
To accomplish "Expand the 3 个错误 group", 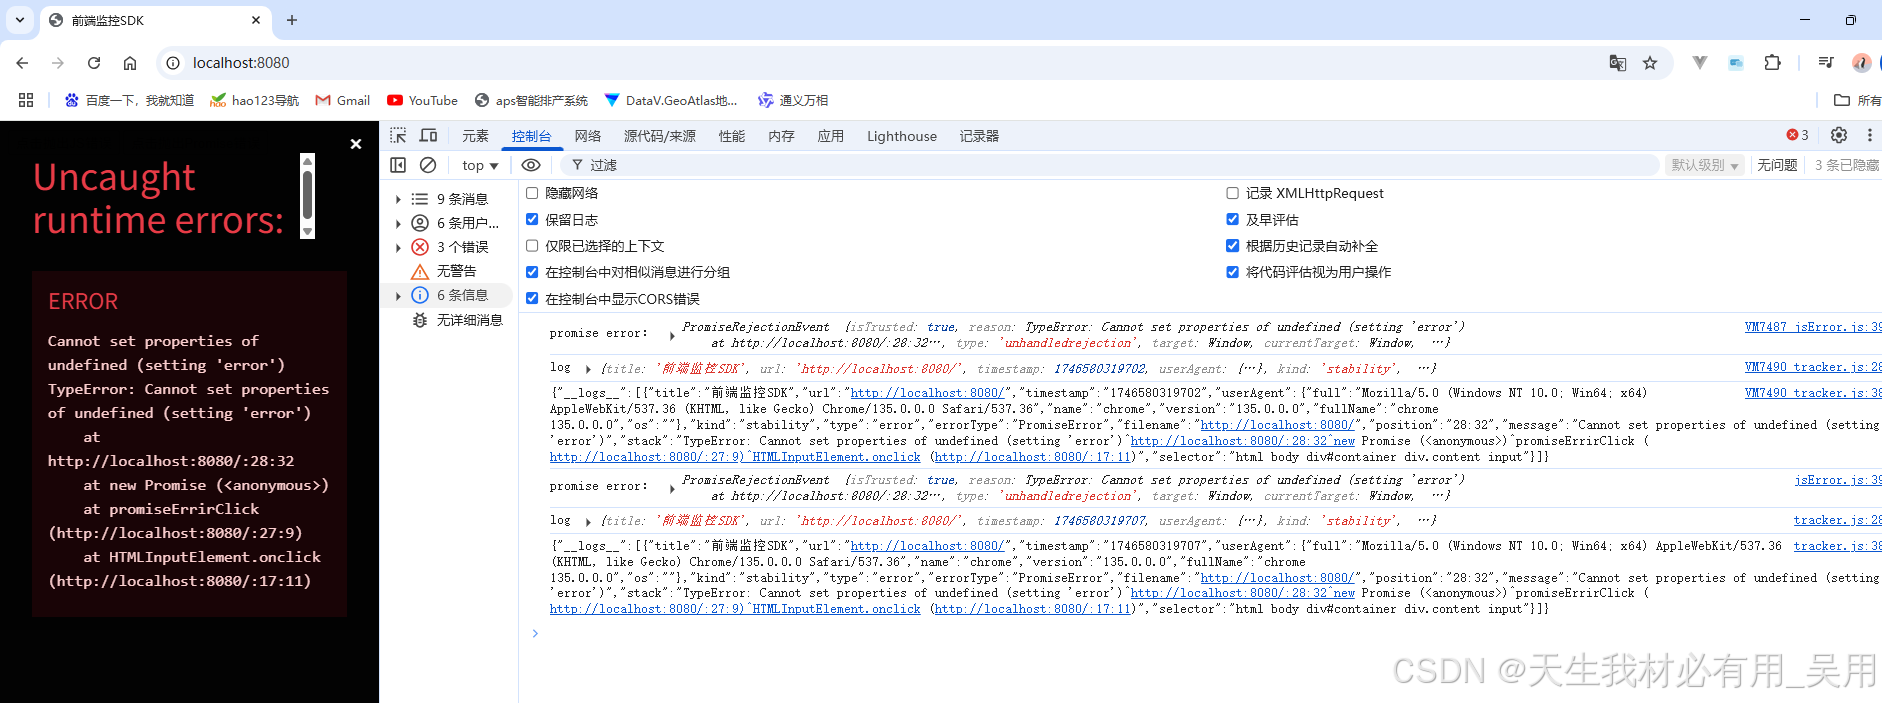I will tap(398, 247).
